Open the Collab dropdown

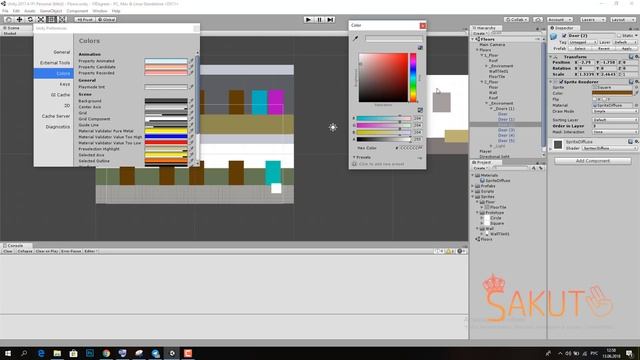tap(516, 19)
